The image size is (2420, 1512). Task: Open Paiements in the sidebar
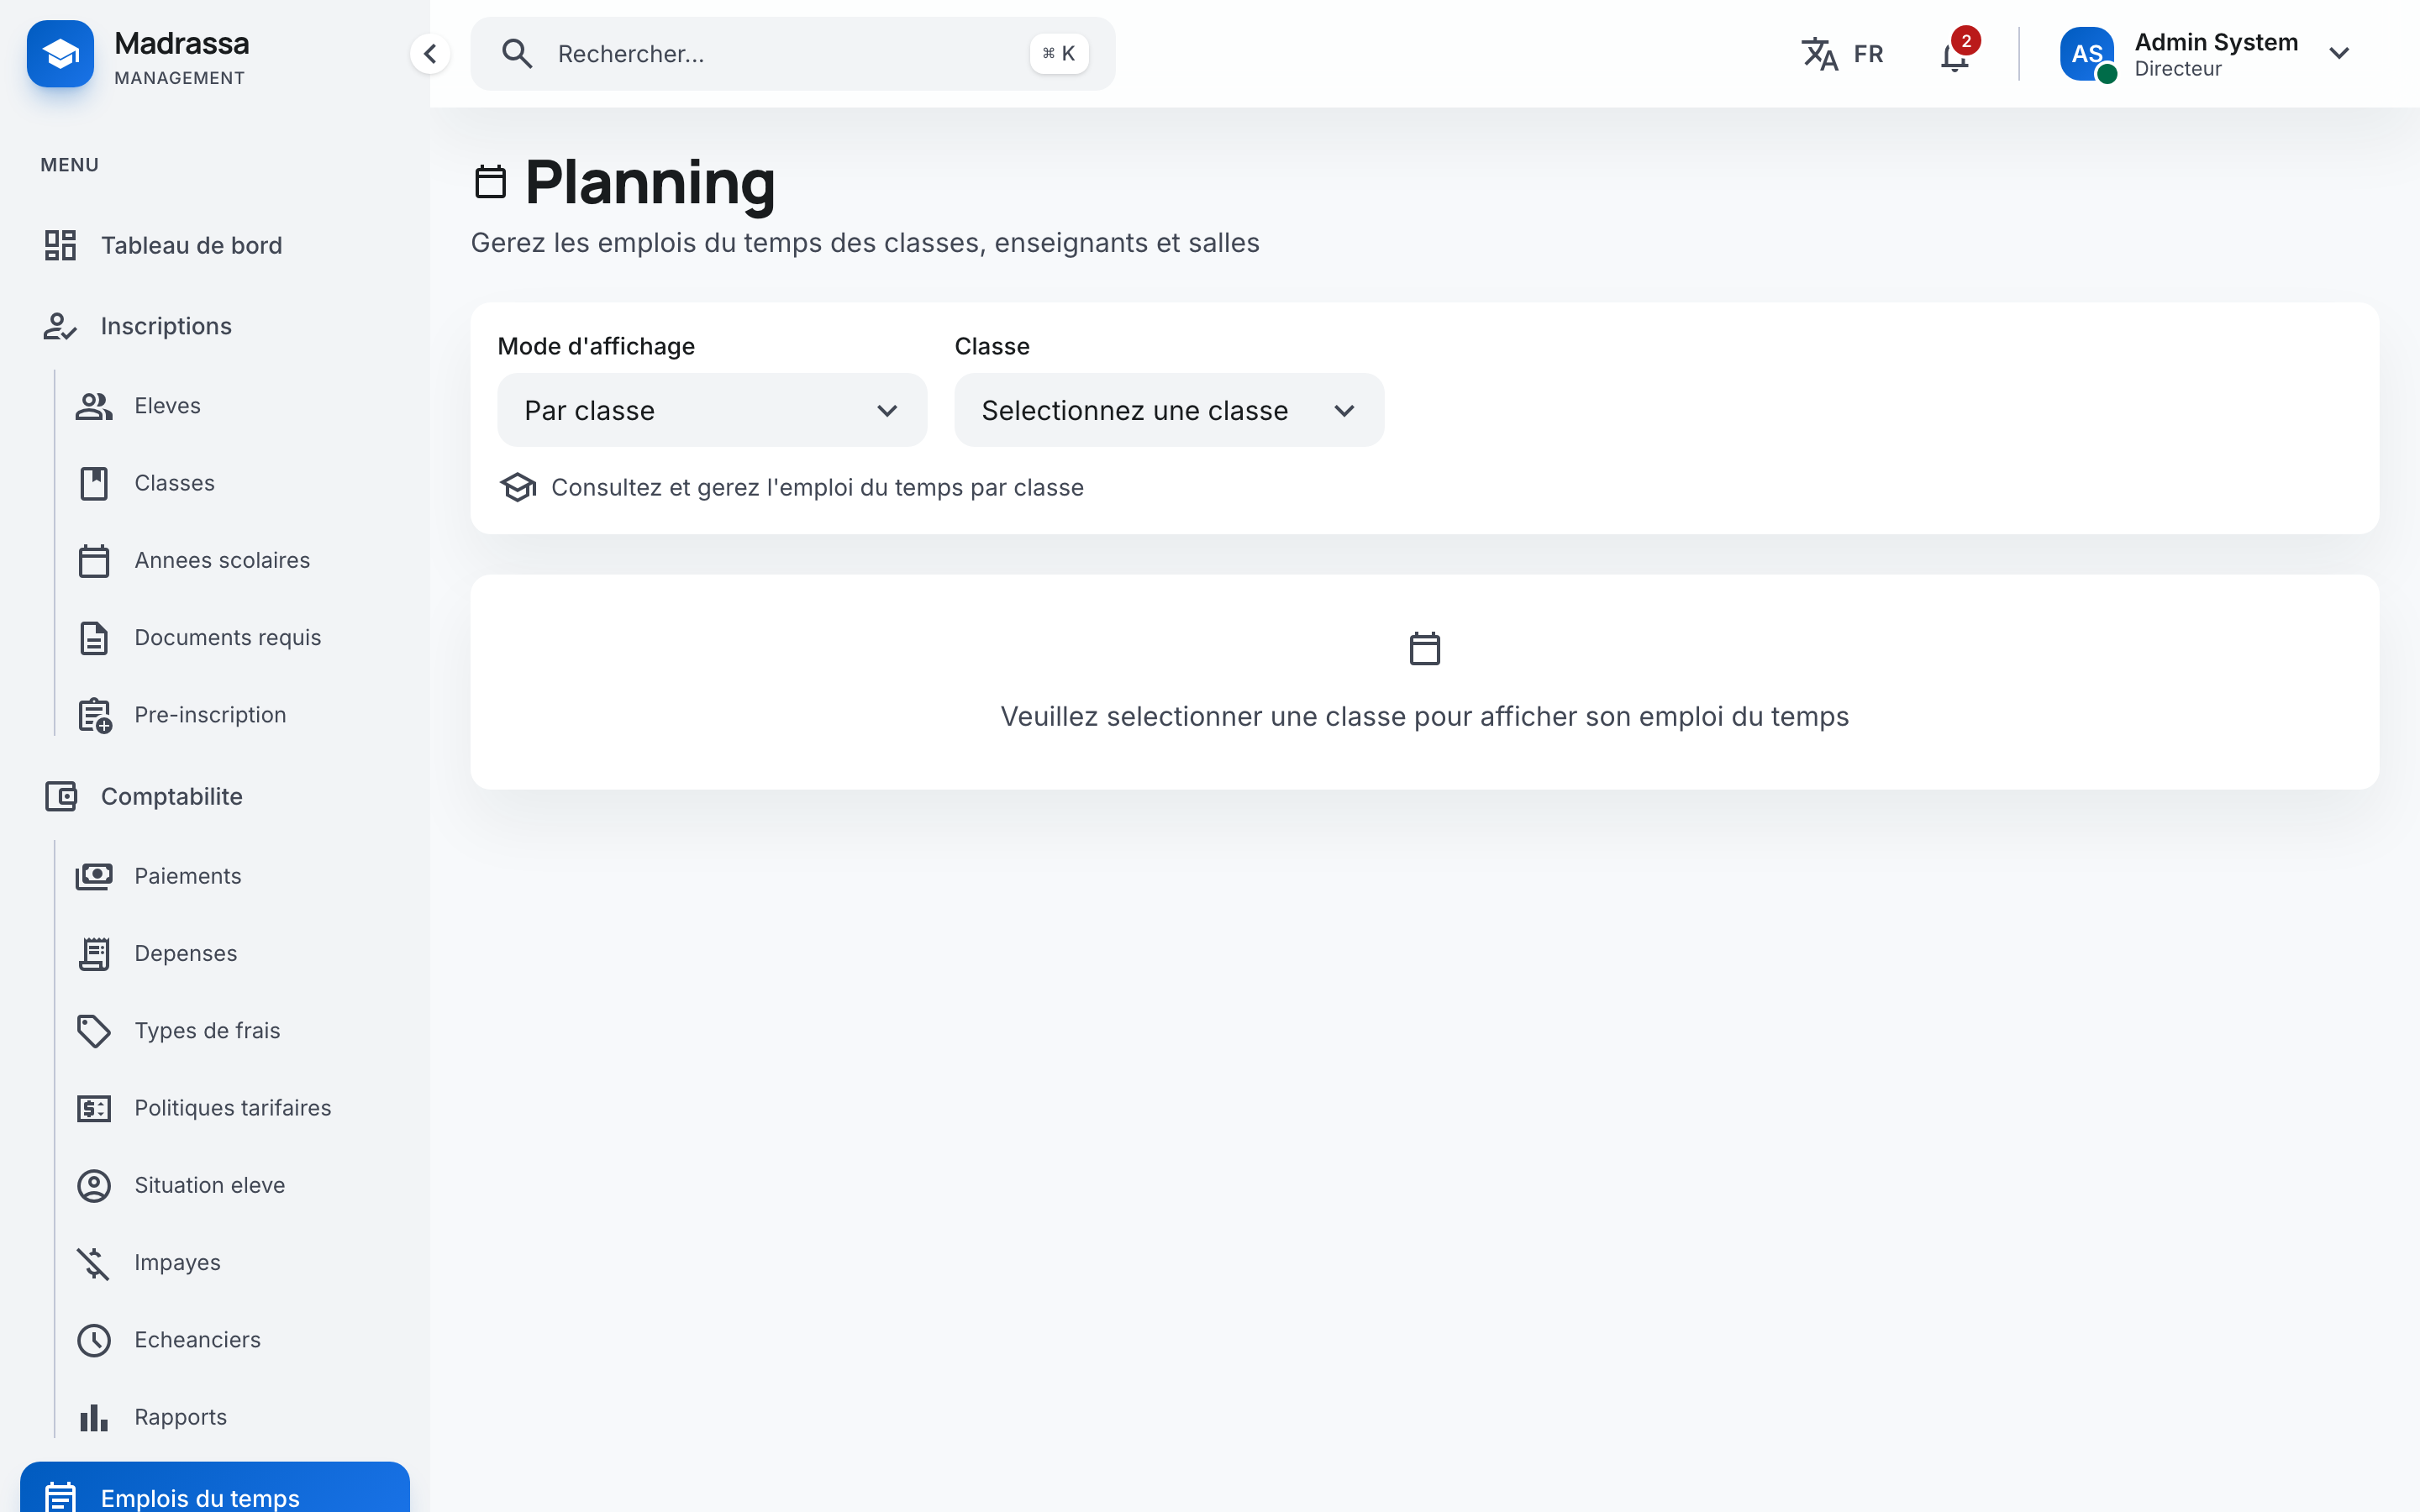[x=187, y=876]
